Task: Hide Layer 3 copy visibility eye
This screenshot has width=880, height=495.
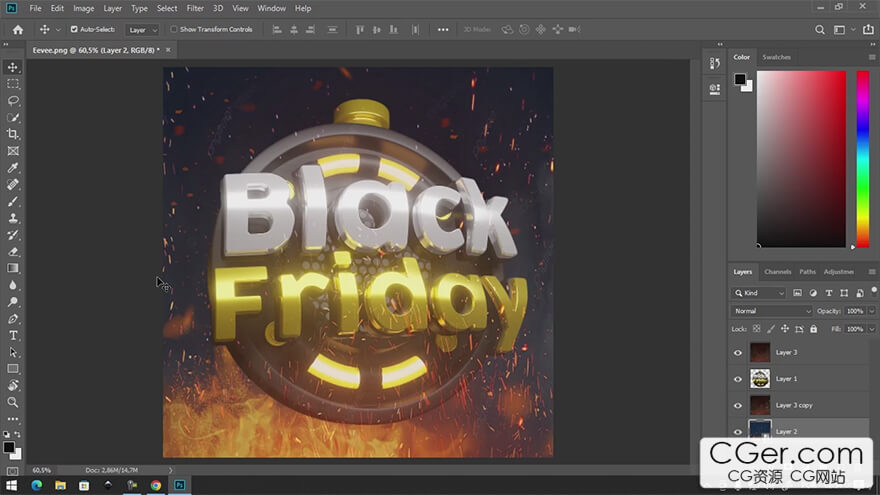Action: [x=738, y=406]
